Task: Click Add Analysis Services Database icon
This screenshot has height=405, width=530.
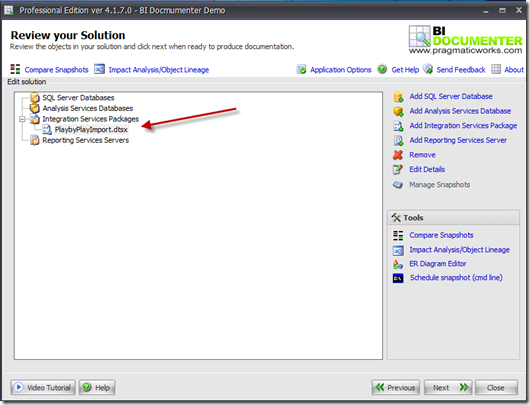Action: (398, 111)
